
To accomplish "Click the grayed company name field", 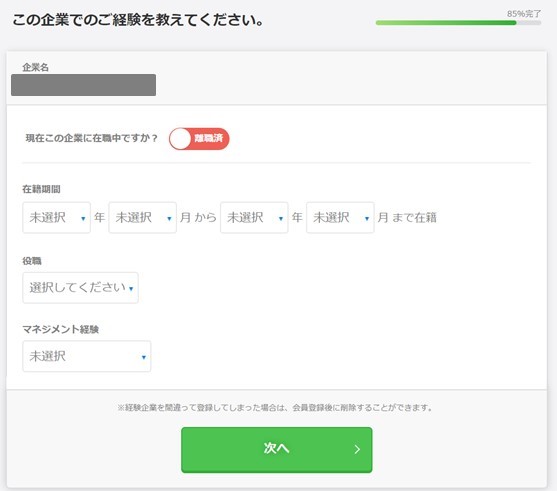I will [x=83, y=85].
